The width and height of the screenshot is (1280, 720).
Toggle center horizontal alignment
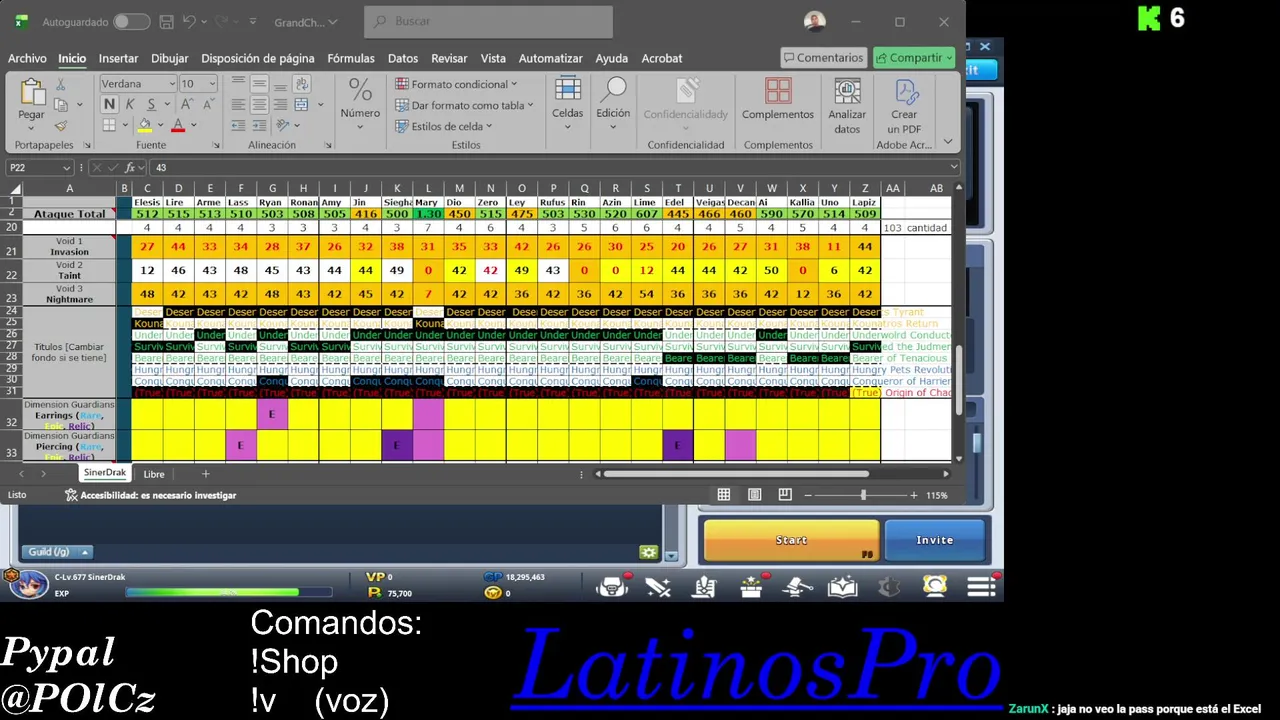[259, 104]
